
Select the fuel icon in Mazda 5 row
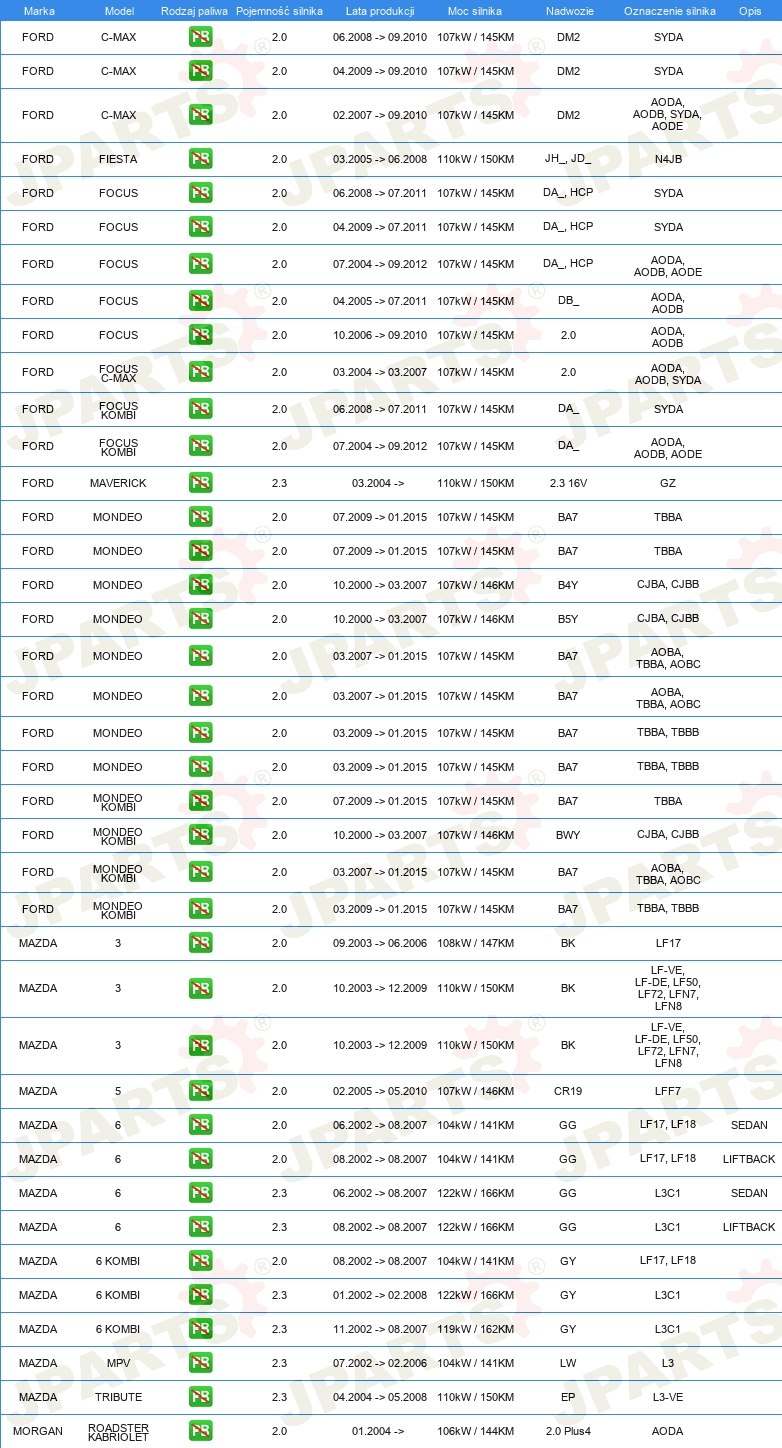pyautogui.click(x=200, y=1091)
